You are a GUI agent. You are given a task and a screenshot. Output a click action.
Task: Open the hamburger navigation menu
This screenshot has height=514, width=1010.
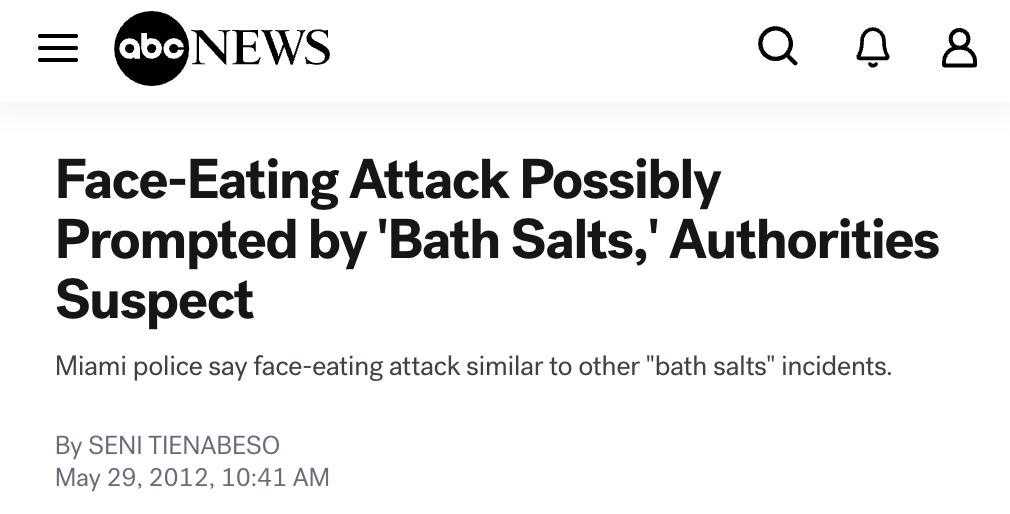tap(58, 47)
